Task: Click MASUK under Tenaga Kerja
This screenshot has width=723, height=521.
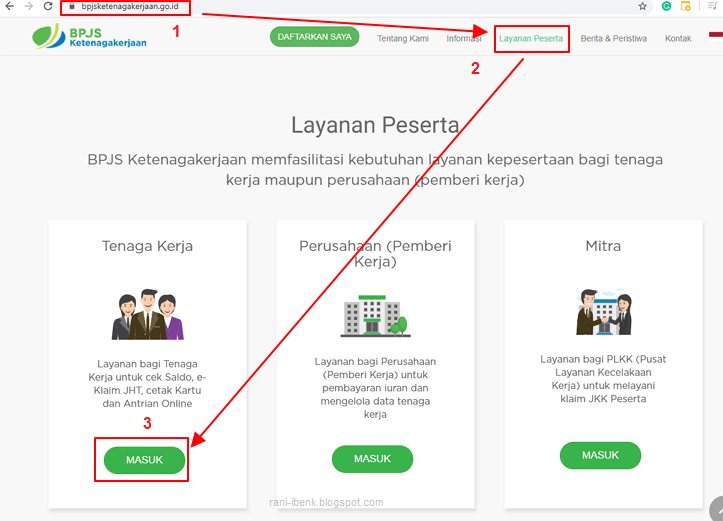Action: tap(144, 460)
